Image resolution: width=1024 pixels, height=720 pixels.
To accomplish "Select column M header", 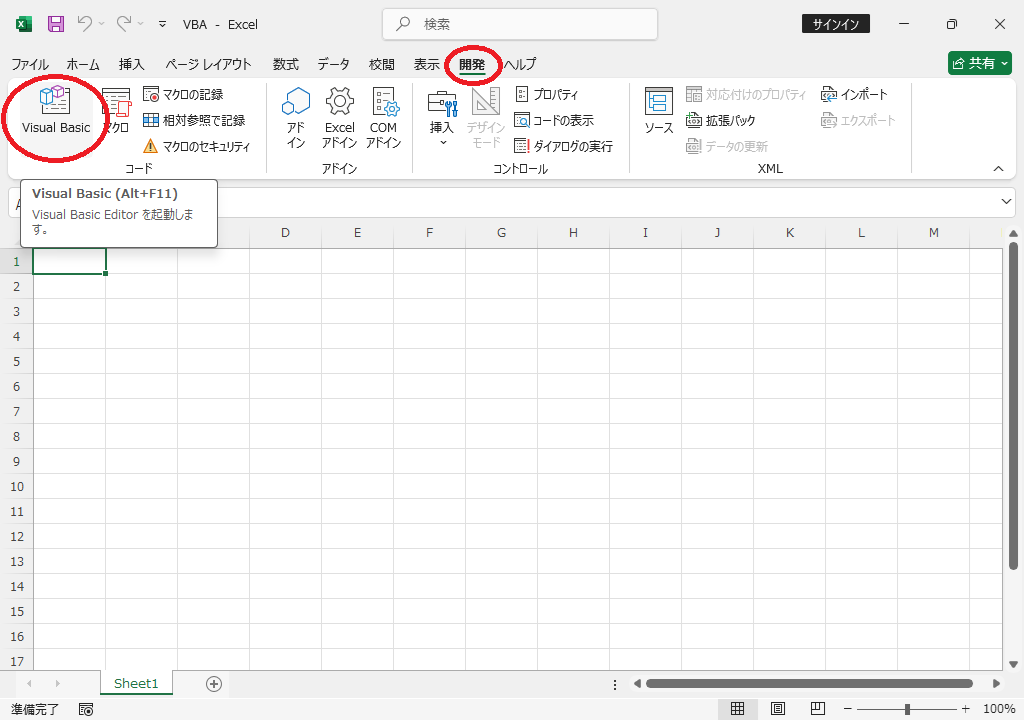I will pos(934,233).
